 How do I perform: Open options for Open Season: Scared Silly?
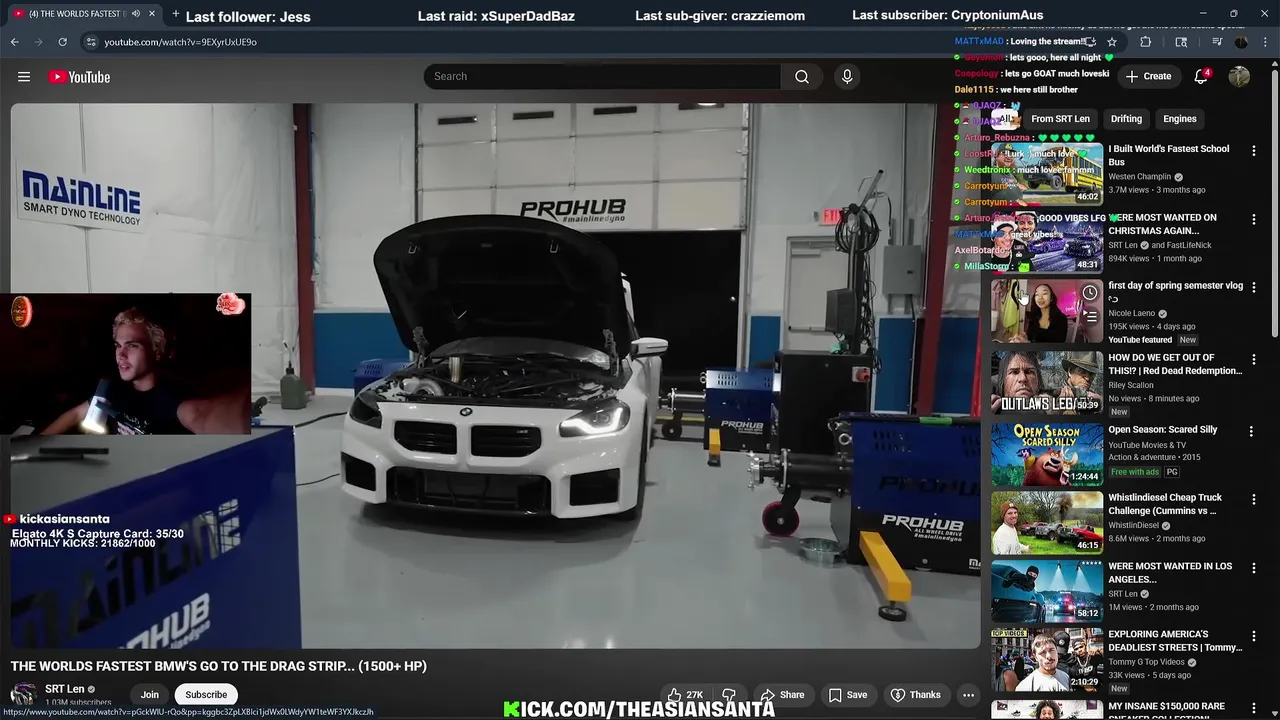pyautogui.click(x=1251, y=431)
